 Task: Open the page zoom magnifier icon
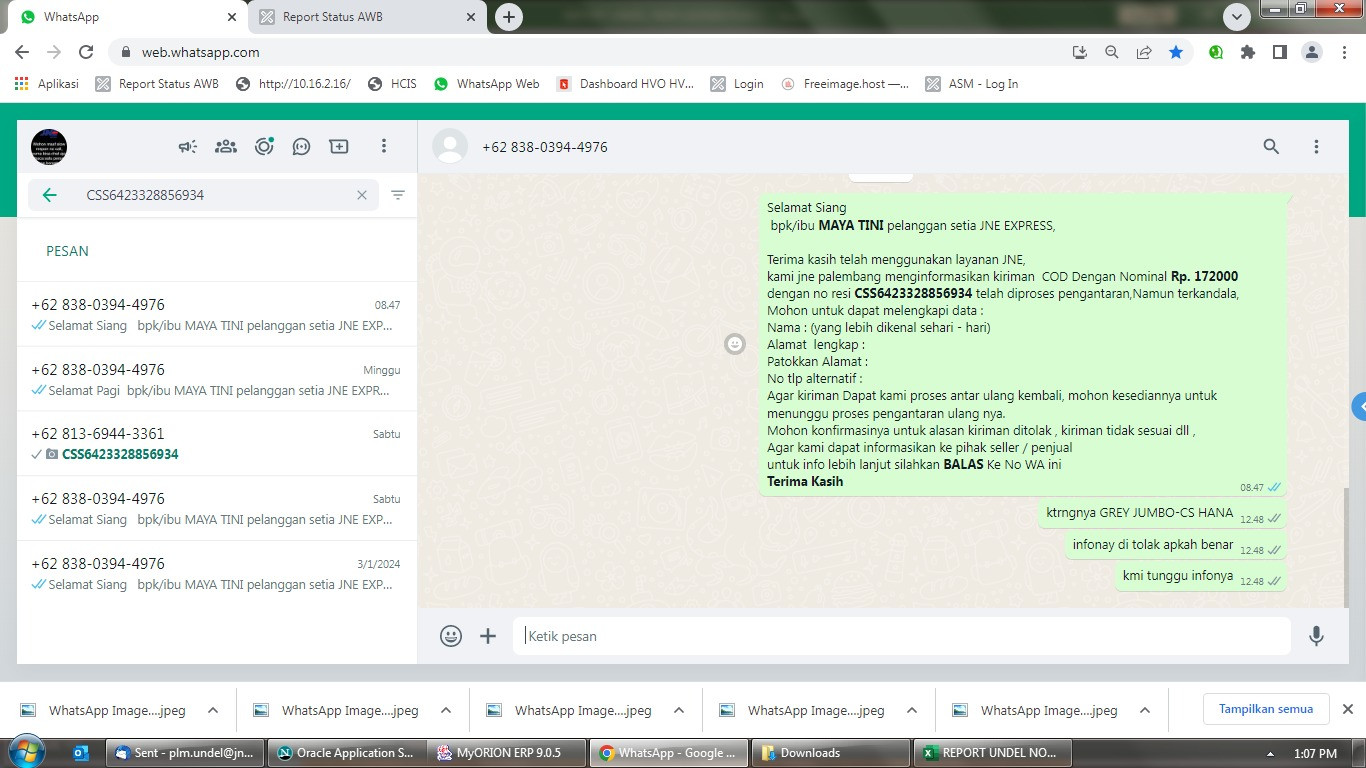coord(1112,52)
